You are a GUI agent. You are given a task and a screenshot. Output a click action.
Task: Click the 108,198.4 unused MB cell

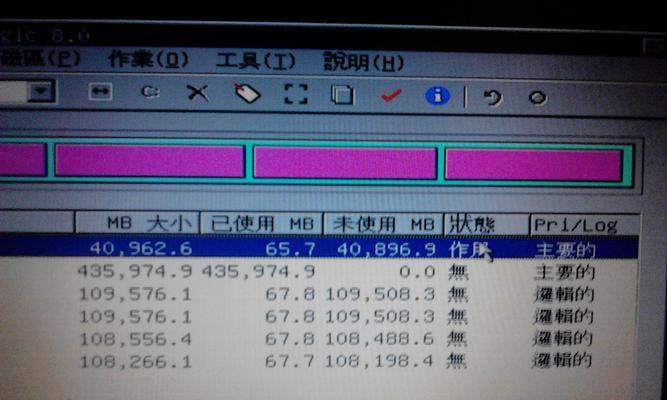[x=379, y=361]
